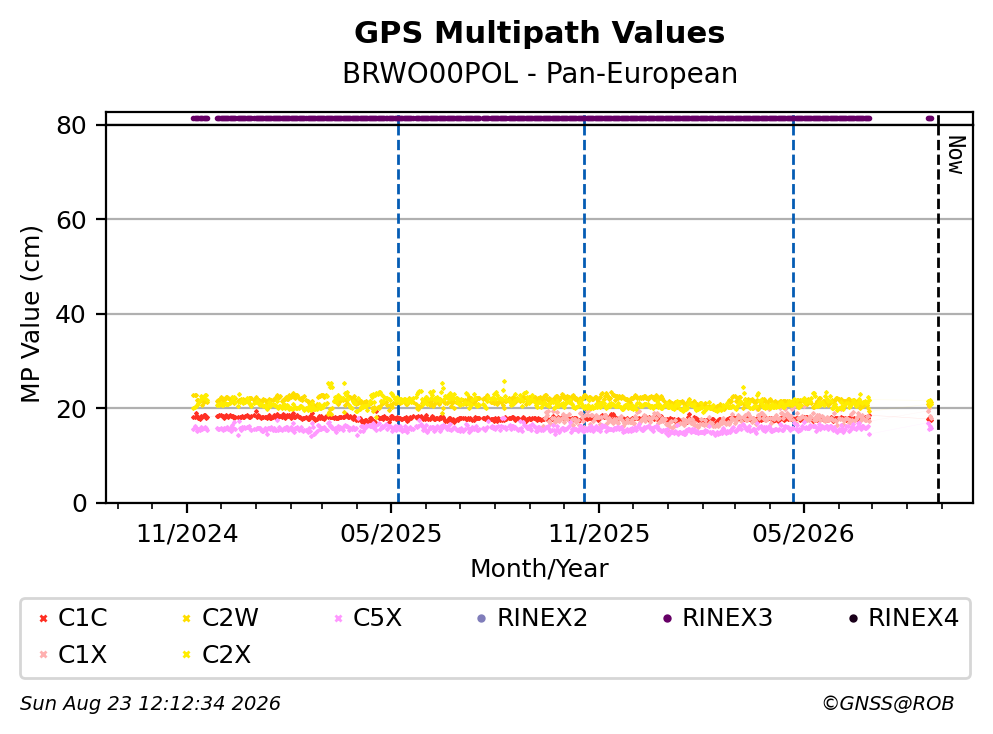Click the RINEX3 purple legend dot

(x=667, y=618)
